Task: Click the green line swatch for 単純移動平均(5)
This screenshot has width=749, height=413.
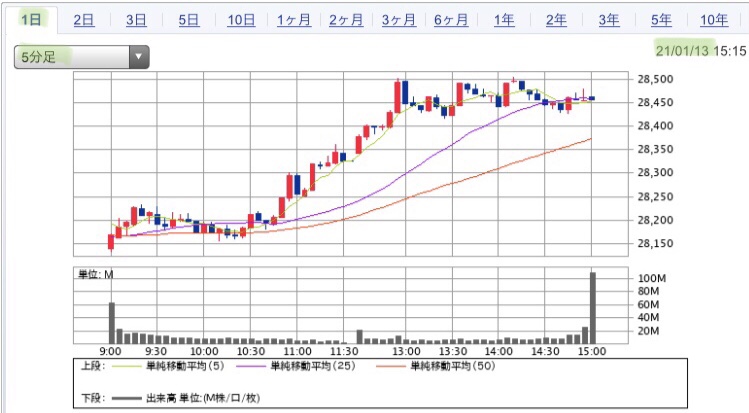Action: click(x=126, y=367)
